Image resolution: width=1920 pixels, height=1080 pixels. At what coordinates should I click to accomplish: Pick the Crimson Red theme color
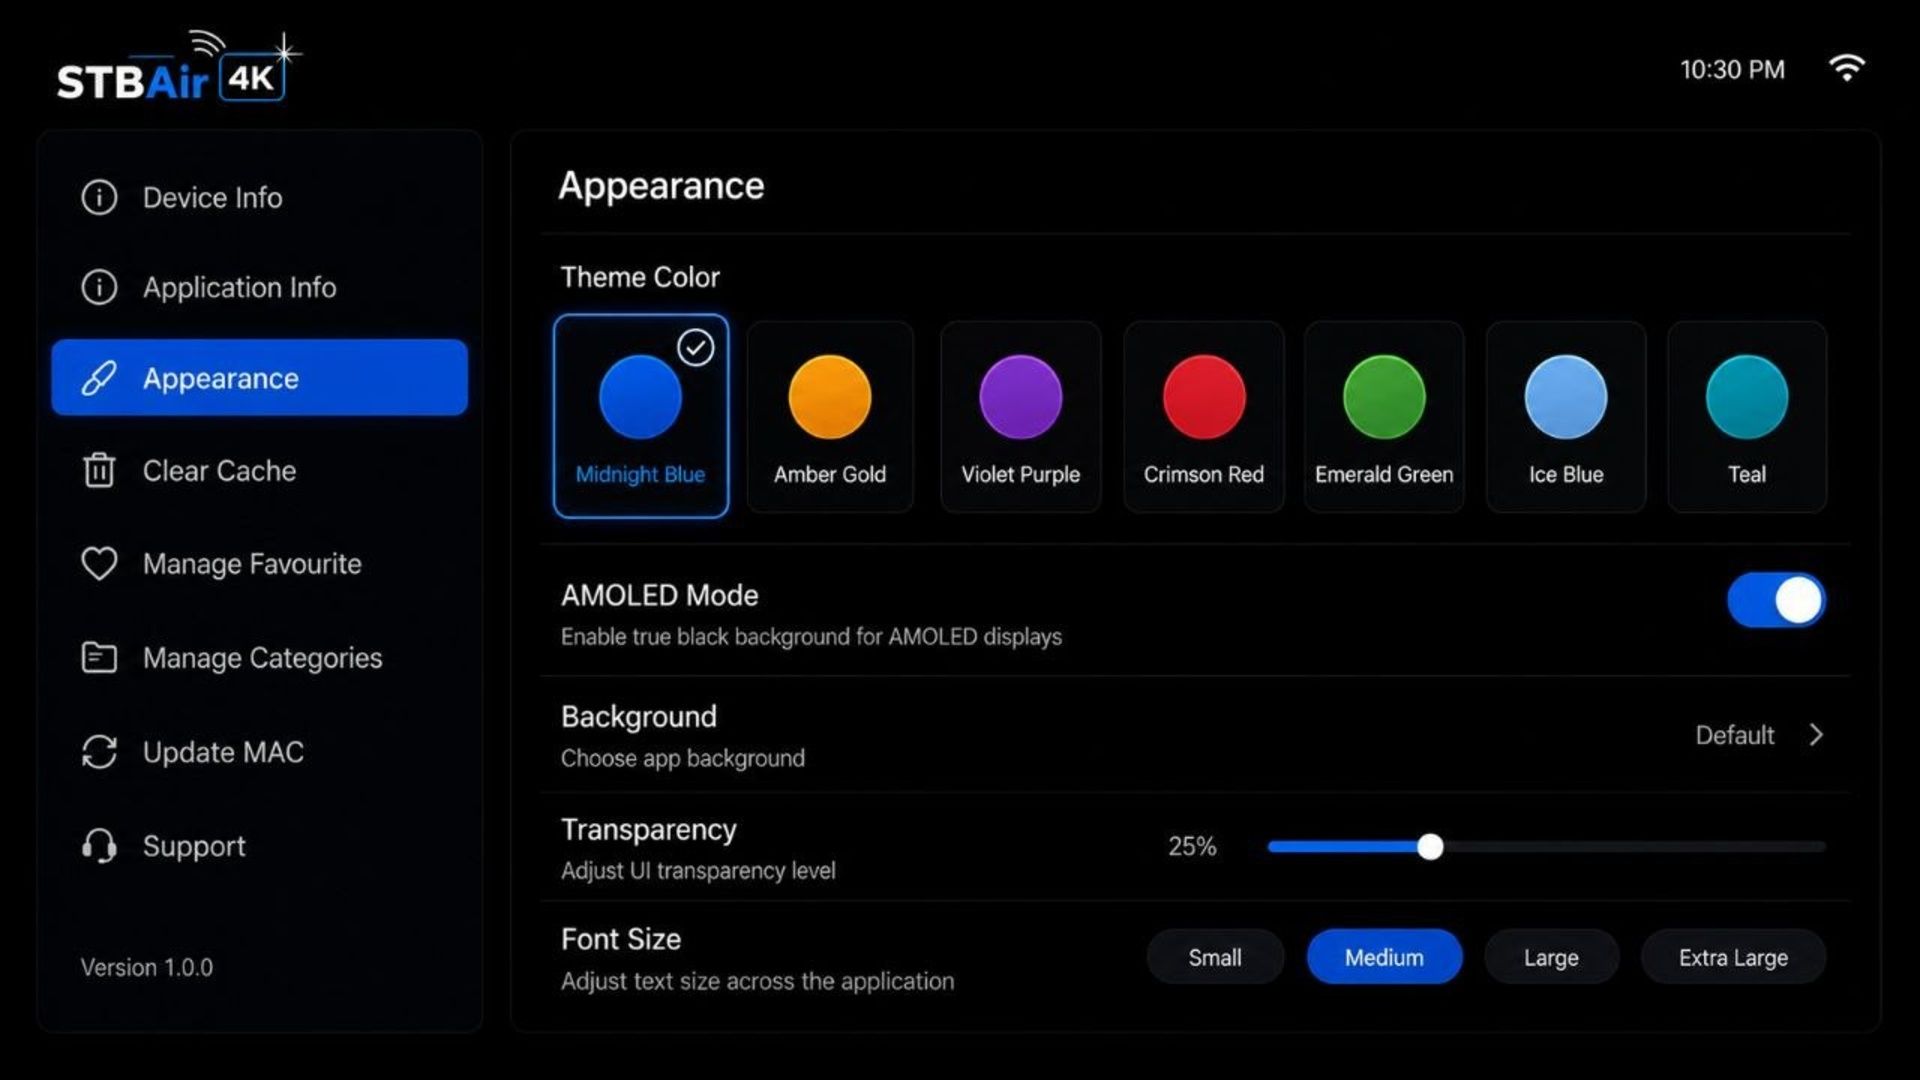click(1204, 417)
